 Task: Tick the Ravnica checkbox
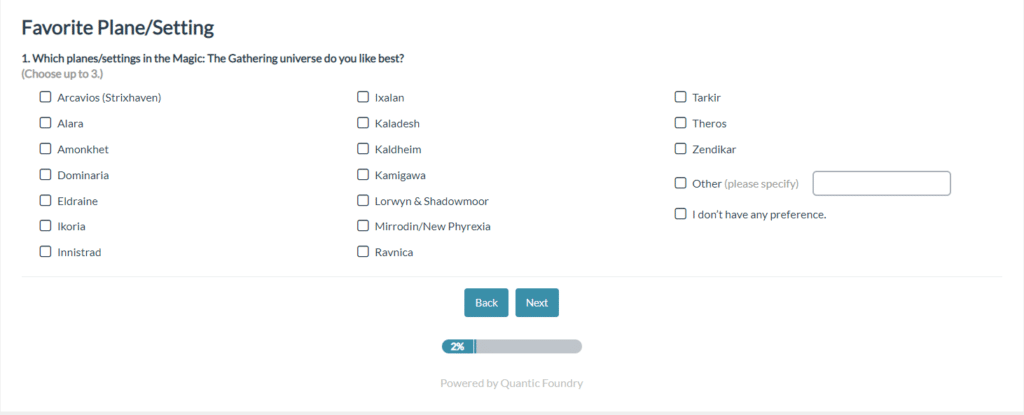click(x=363, y=252)
